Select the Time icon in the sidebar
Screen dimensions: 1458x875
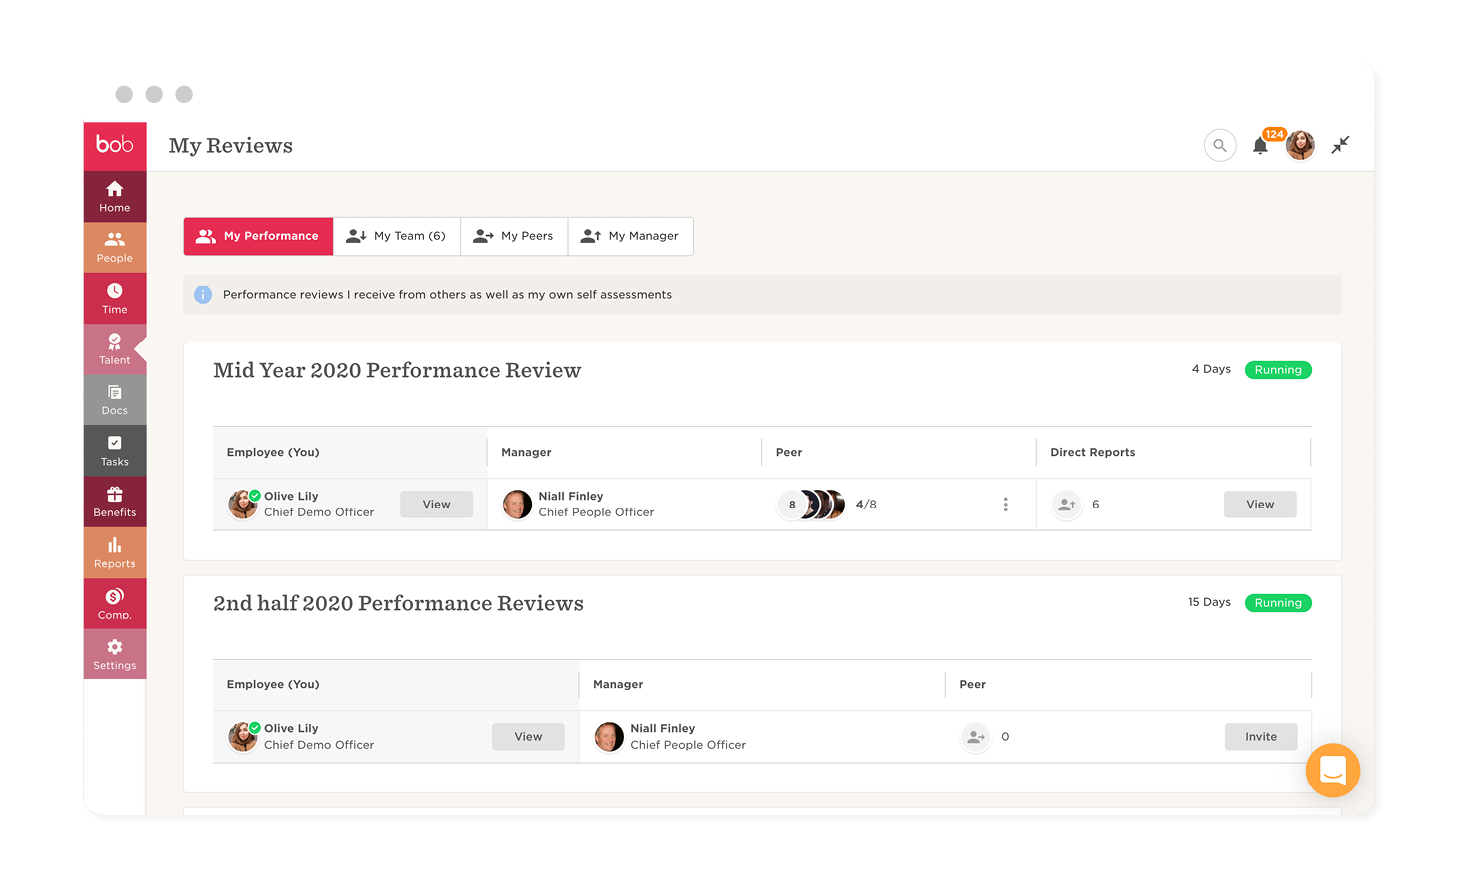click(114, 298)
